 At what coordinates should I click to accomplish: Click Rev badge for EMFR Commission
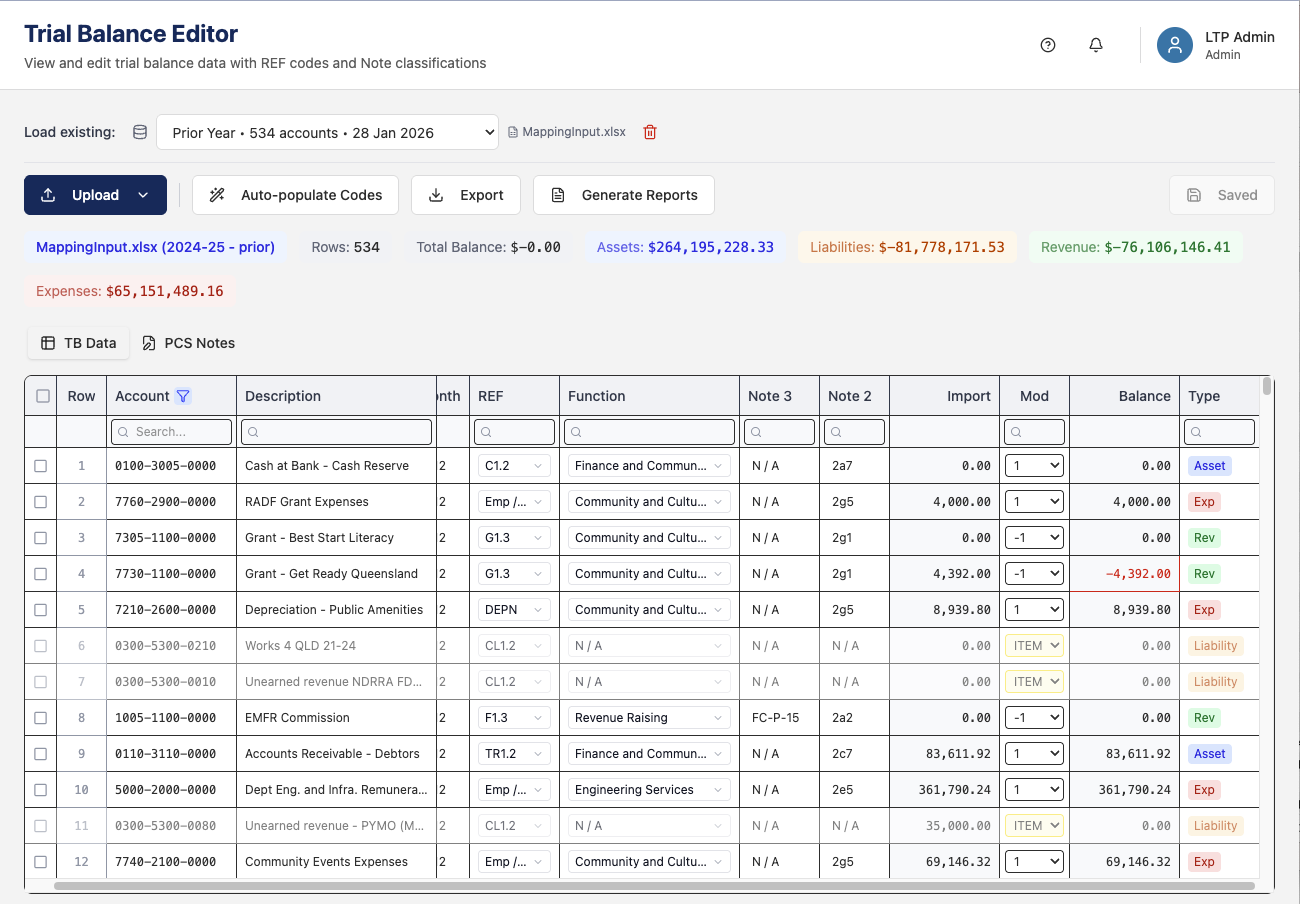point(1204,718)
